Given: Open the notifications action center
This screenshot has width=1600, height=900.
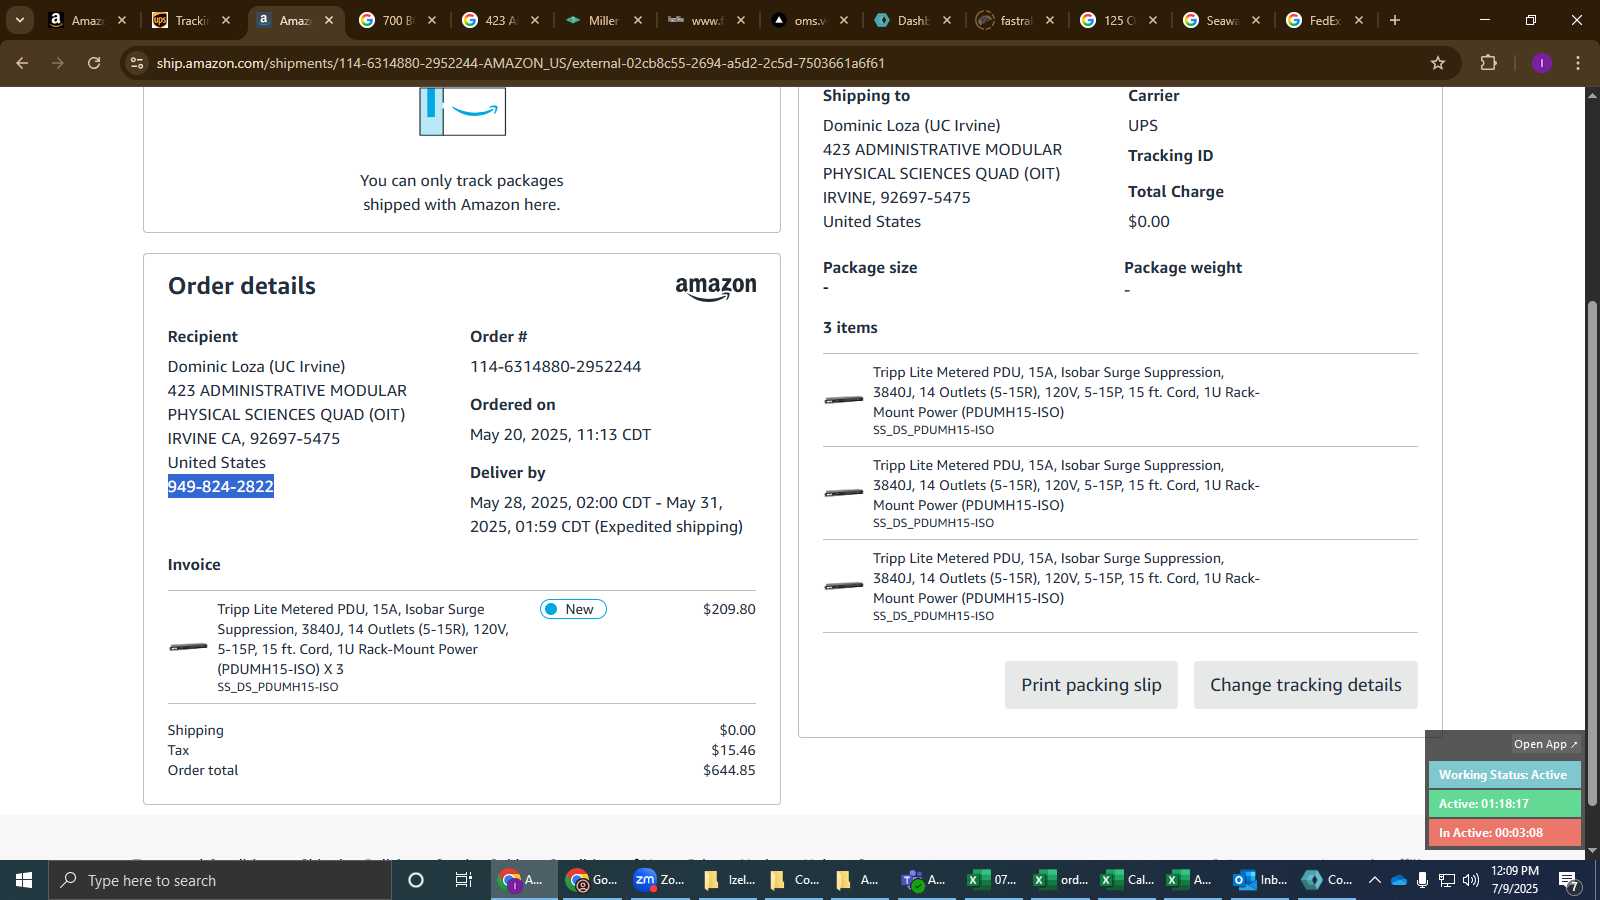Looking at the screenshot, I should click(x=1569, y=880).
